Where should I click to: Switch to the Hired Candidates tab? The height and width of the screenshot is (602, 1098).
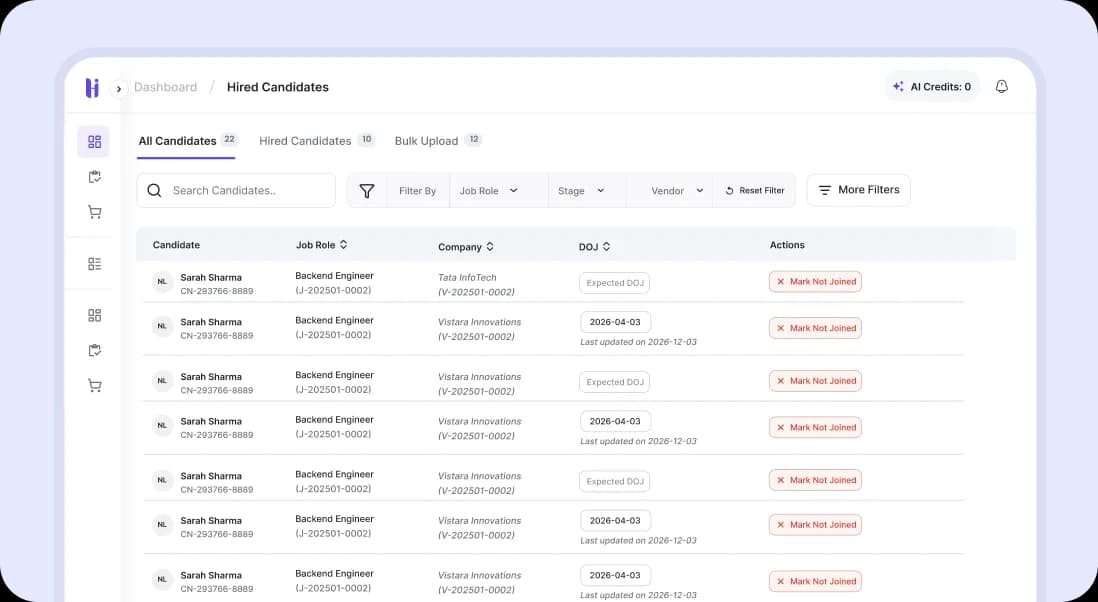tap(305, 140)
